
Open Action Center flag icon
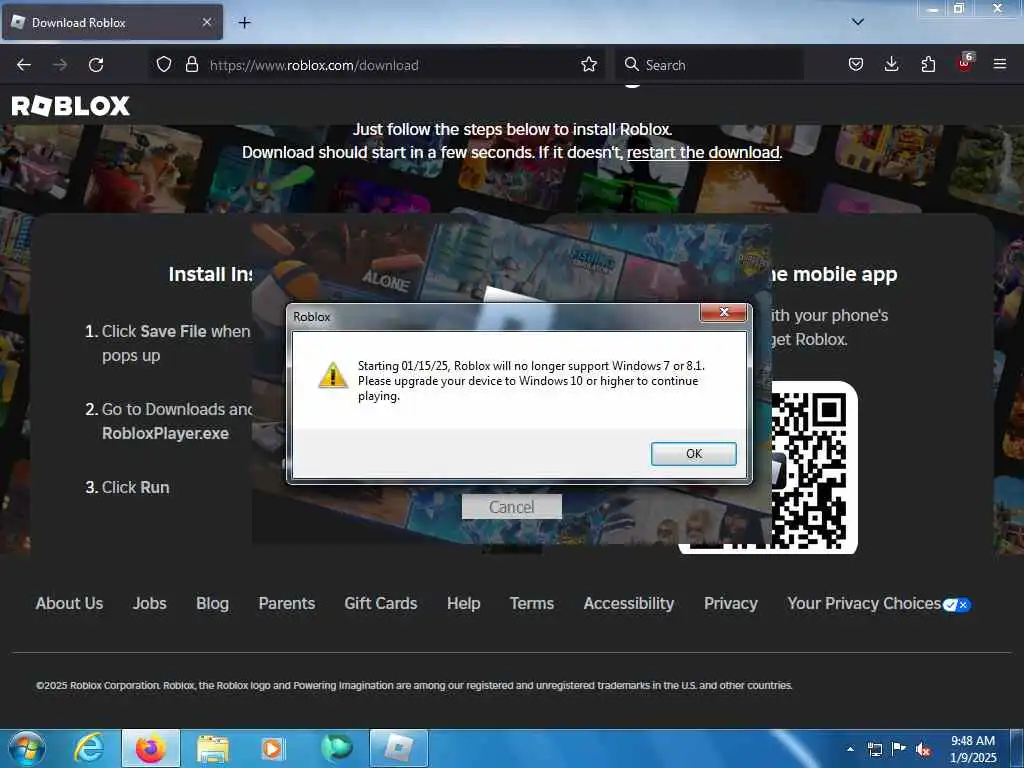(x=899, y=749)
